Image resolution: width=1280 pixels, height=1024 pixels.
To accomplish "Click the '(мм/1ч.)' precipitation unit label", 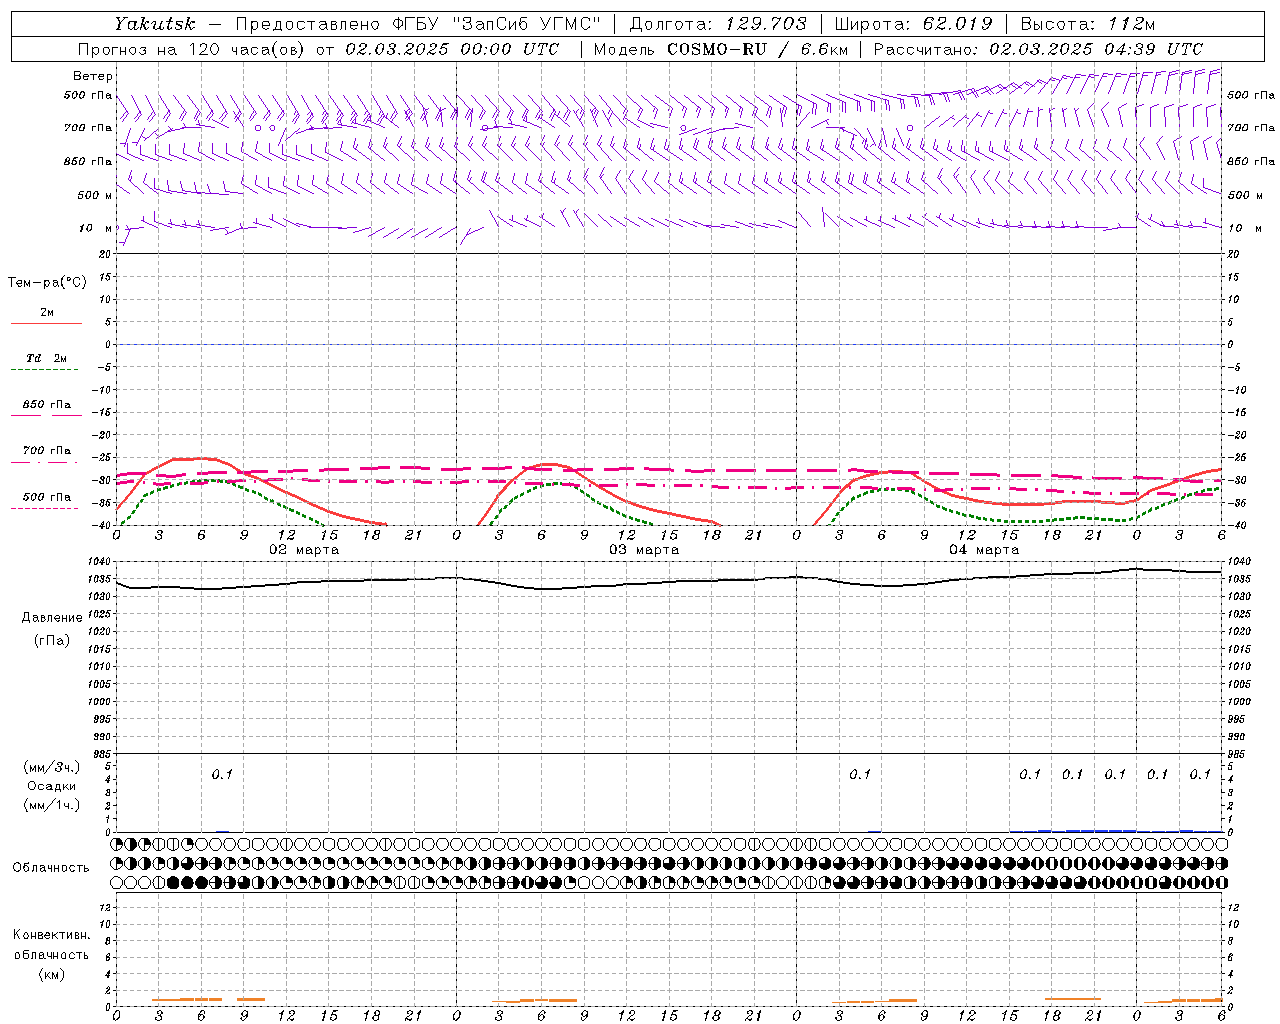I will click(51, 805).
